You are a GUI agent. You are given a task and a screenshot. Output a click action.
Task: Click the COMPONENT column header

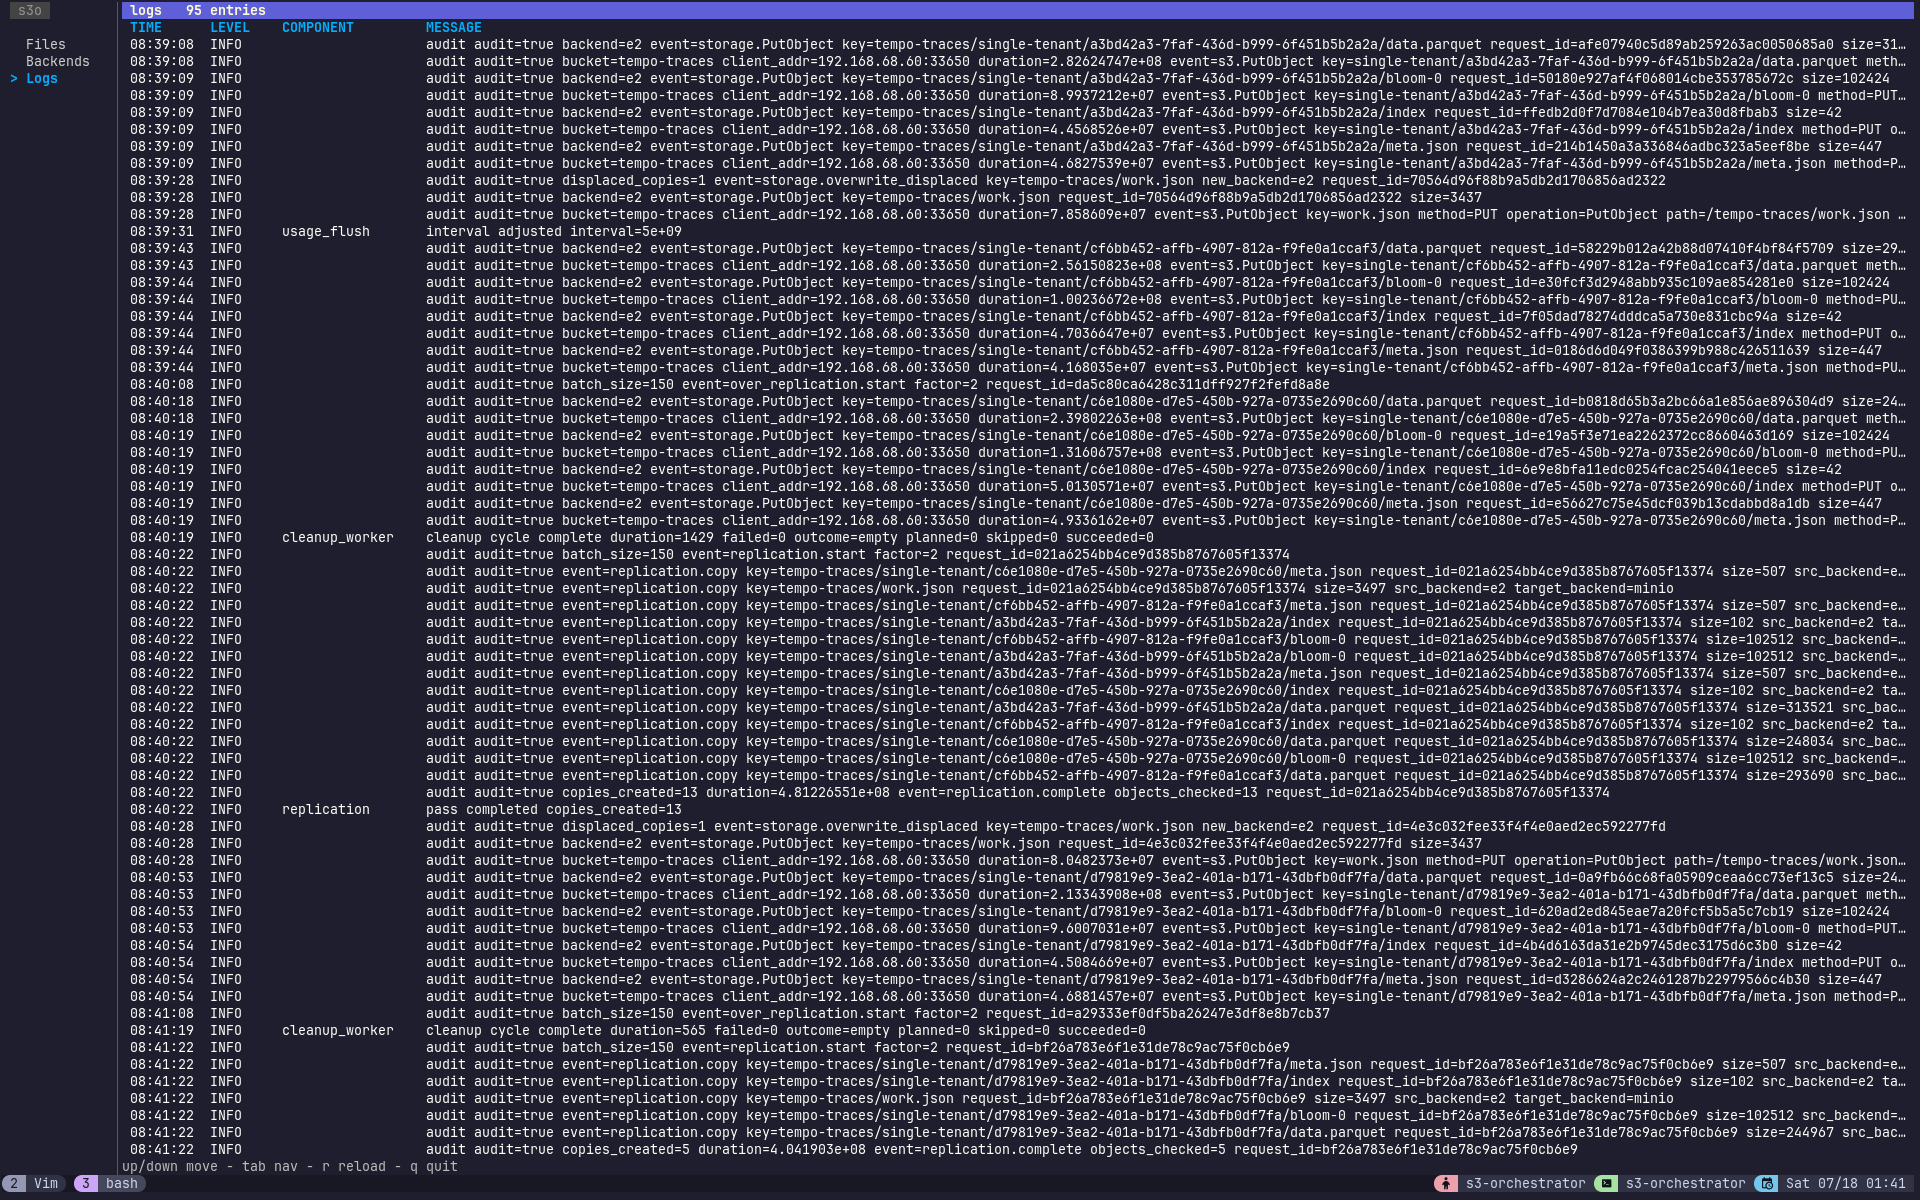click(x=318, y=28)
